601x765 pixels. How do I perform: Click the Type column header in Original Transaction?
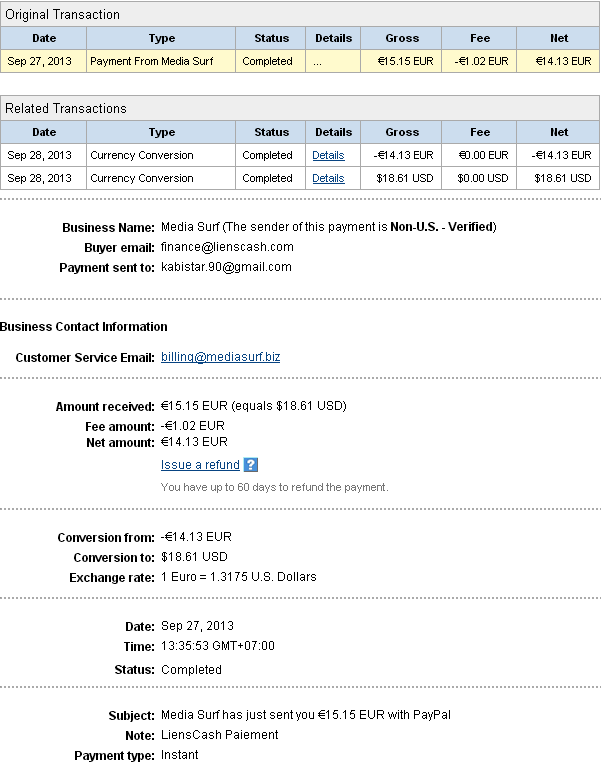[161, 38]
